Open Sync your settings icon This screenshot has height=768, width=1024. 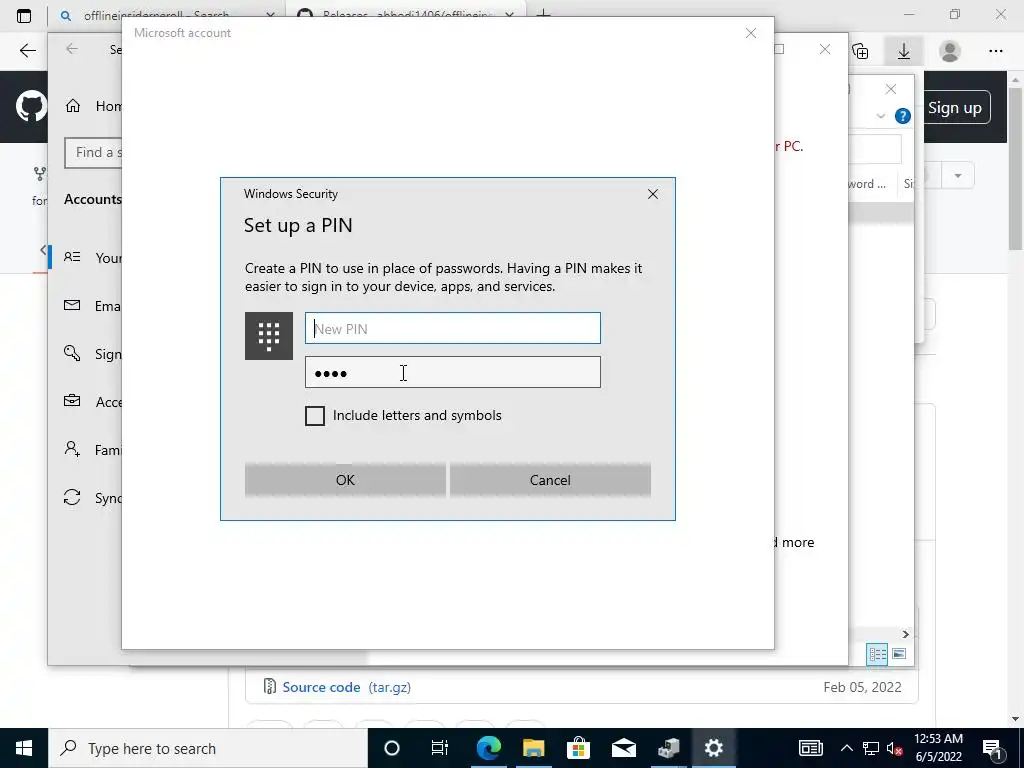(x=72, y=498)
